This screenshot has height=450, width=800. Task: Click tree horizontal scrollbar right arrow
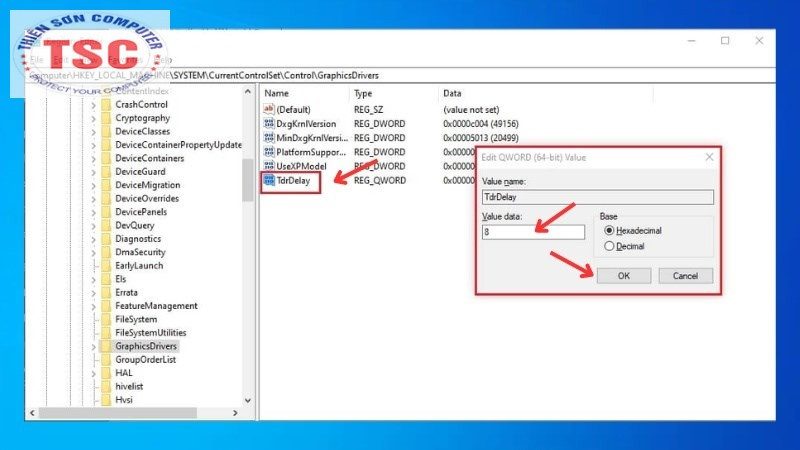[235, 413]
